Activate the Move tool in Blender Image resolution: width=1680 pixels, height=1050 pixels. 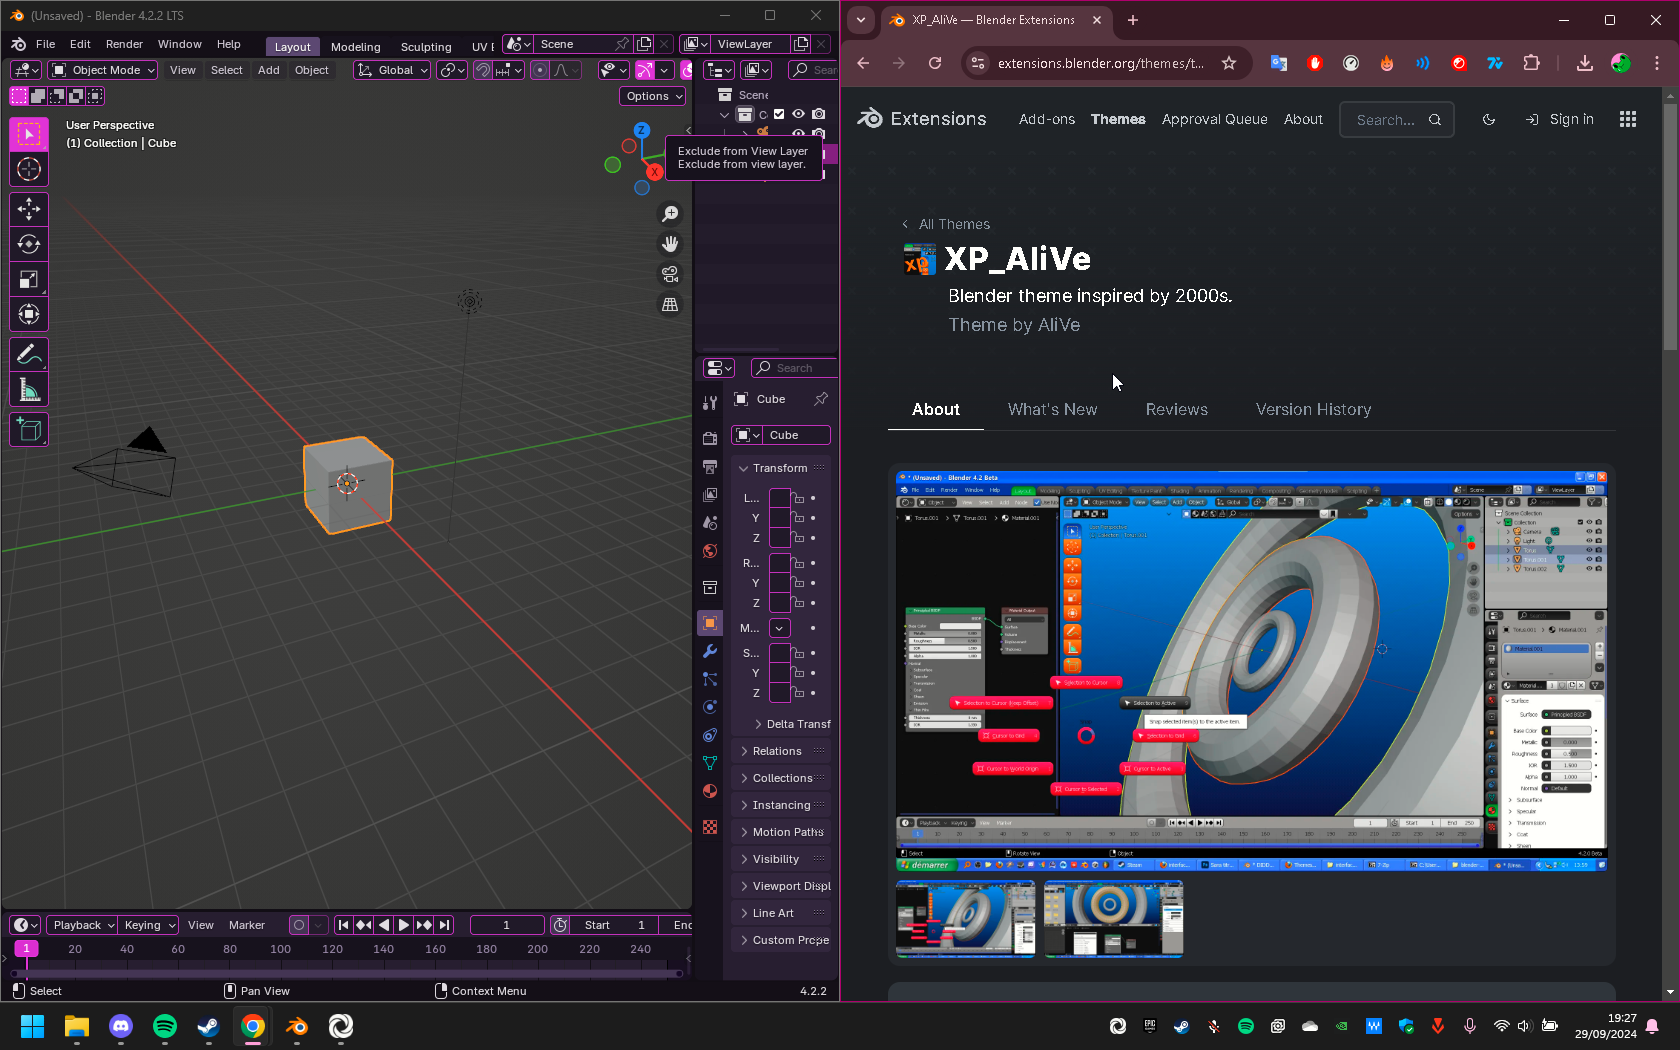pyautogui.click(x=29, y=209)
